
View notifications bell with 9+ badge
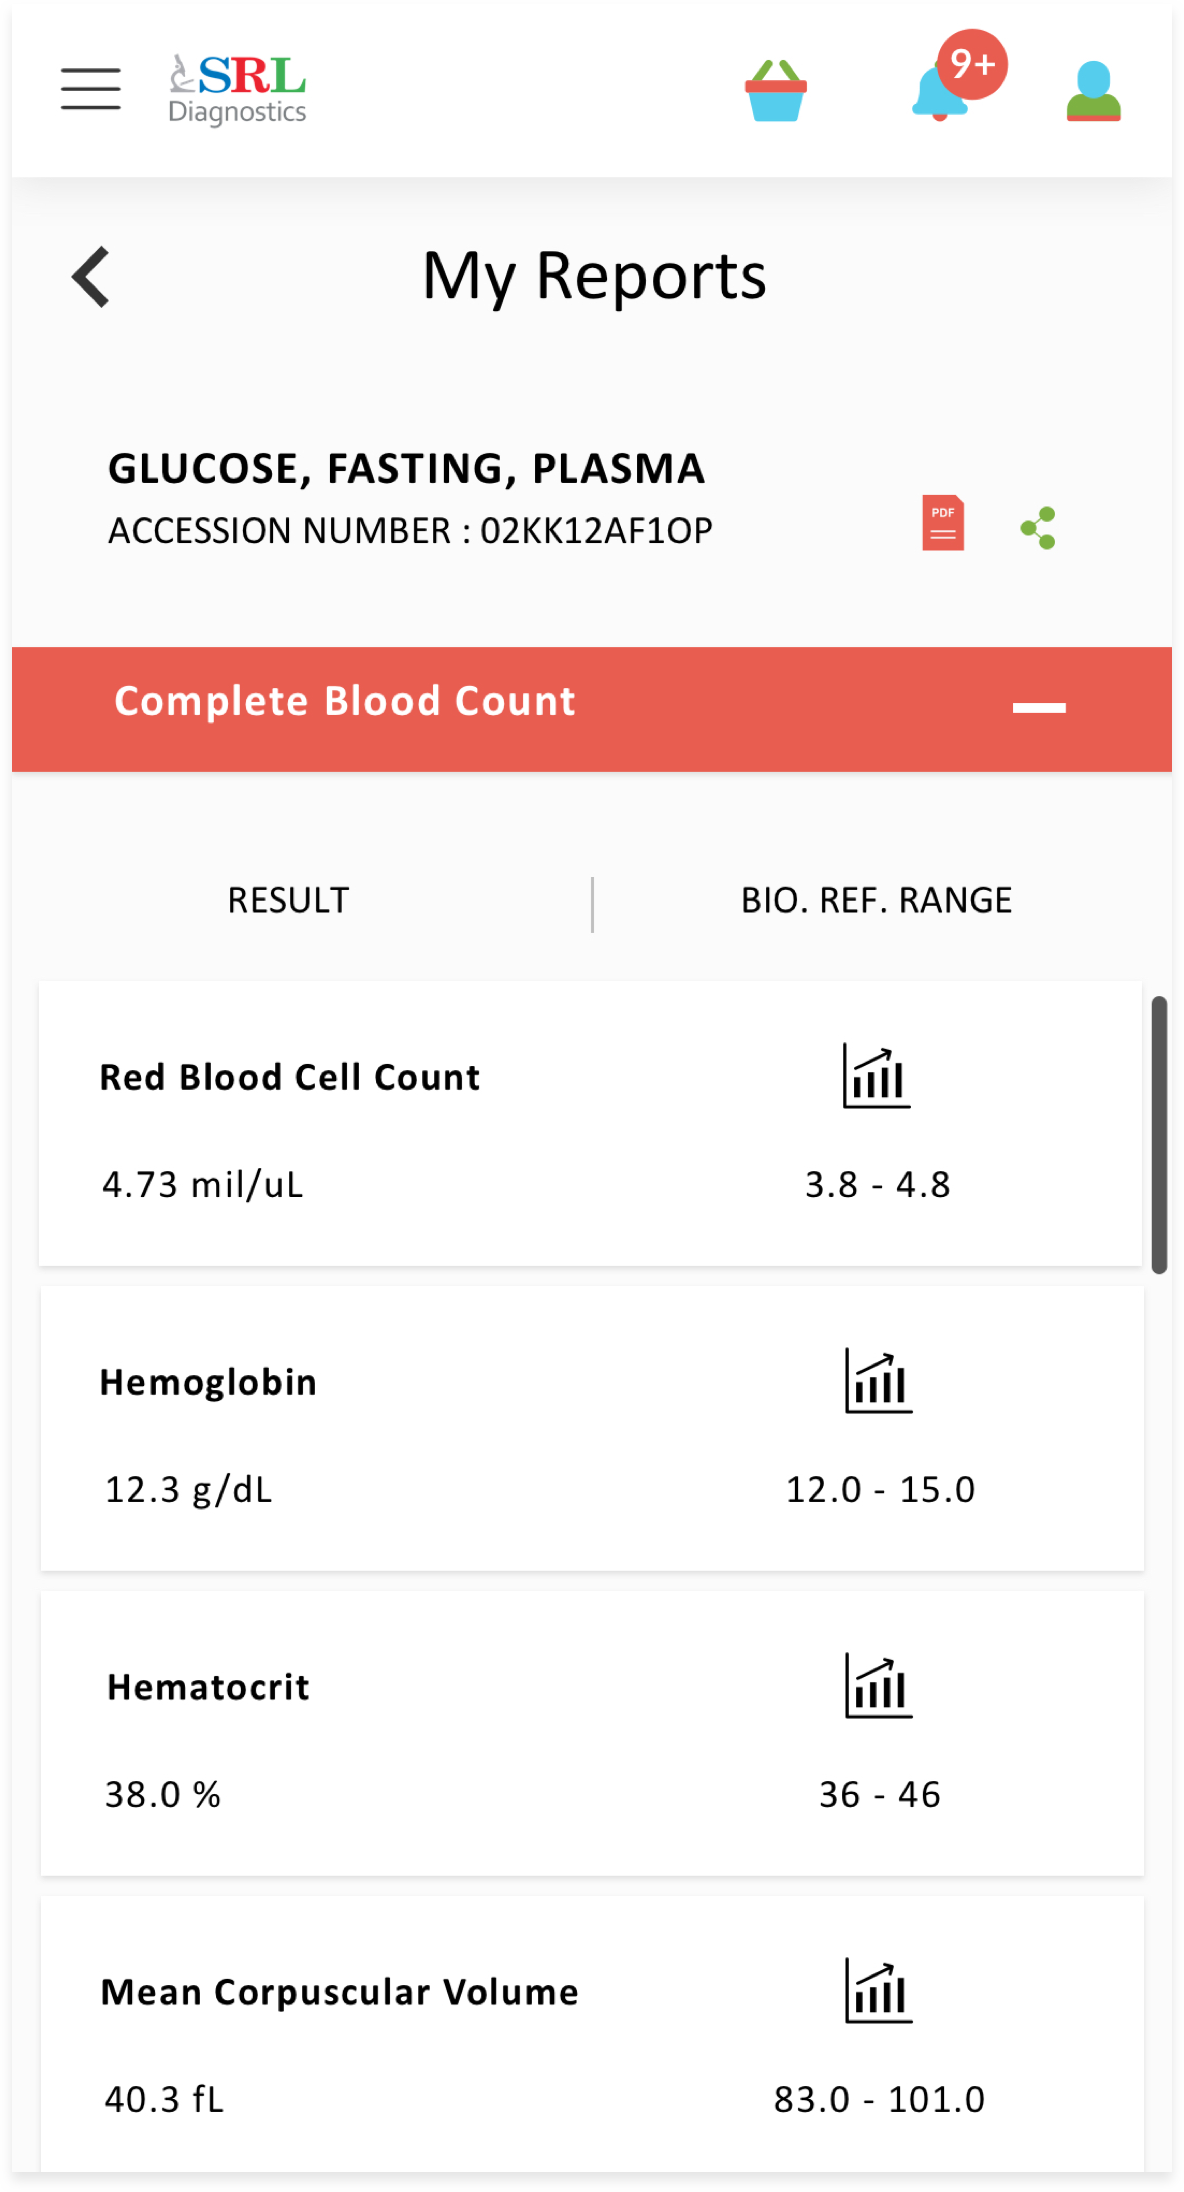tap(958, 77)
